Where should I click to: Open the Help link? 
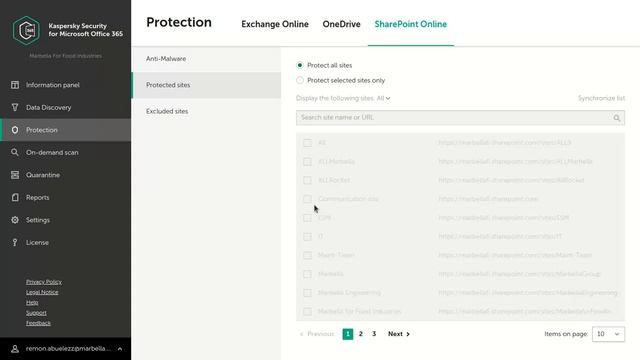coord(32,302)
